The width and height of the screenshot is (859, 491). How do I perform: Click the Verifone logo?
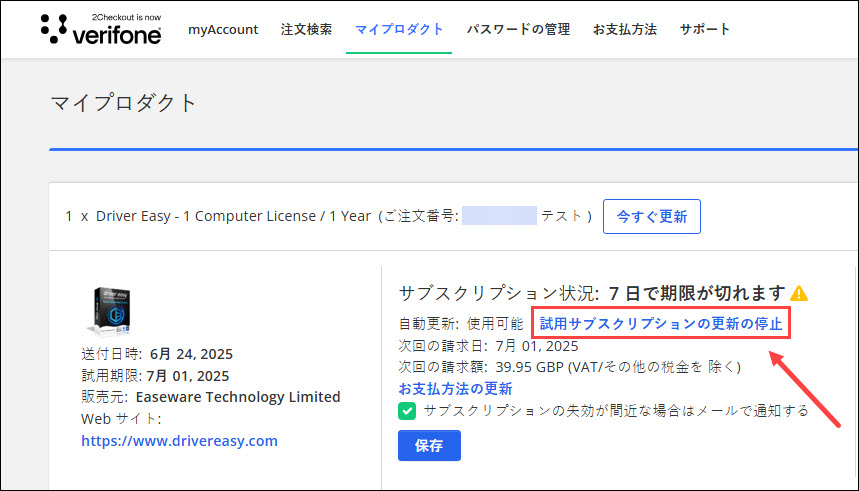pyautogui.click(x=101, y=28)
